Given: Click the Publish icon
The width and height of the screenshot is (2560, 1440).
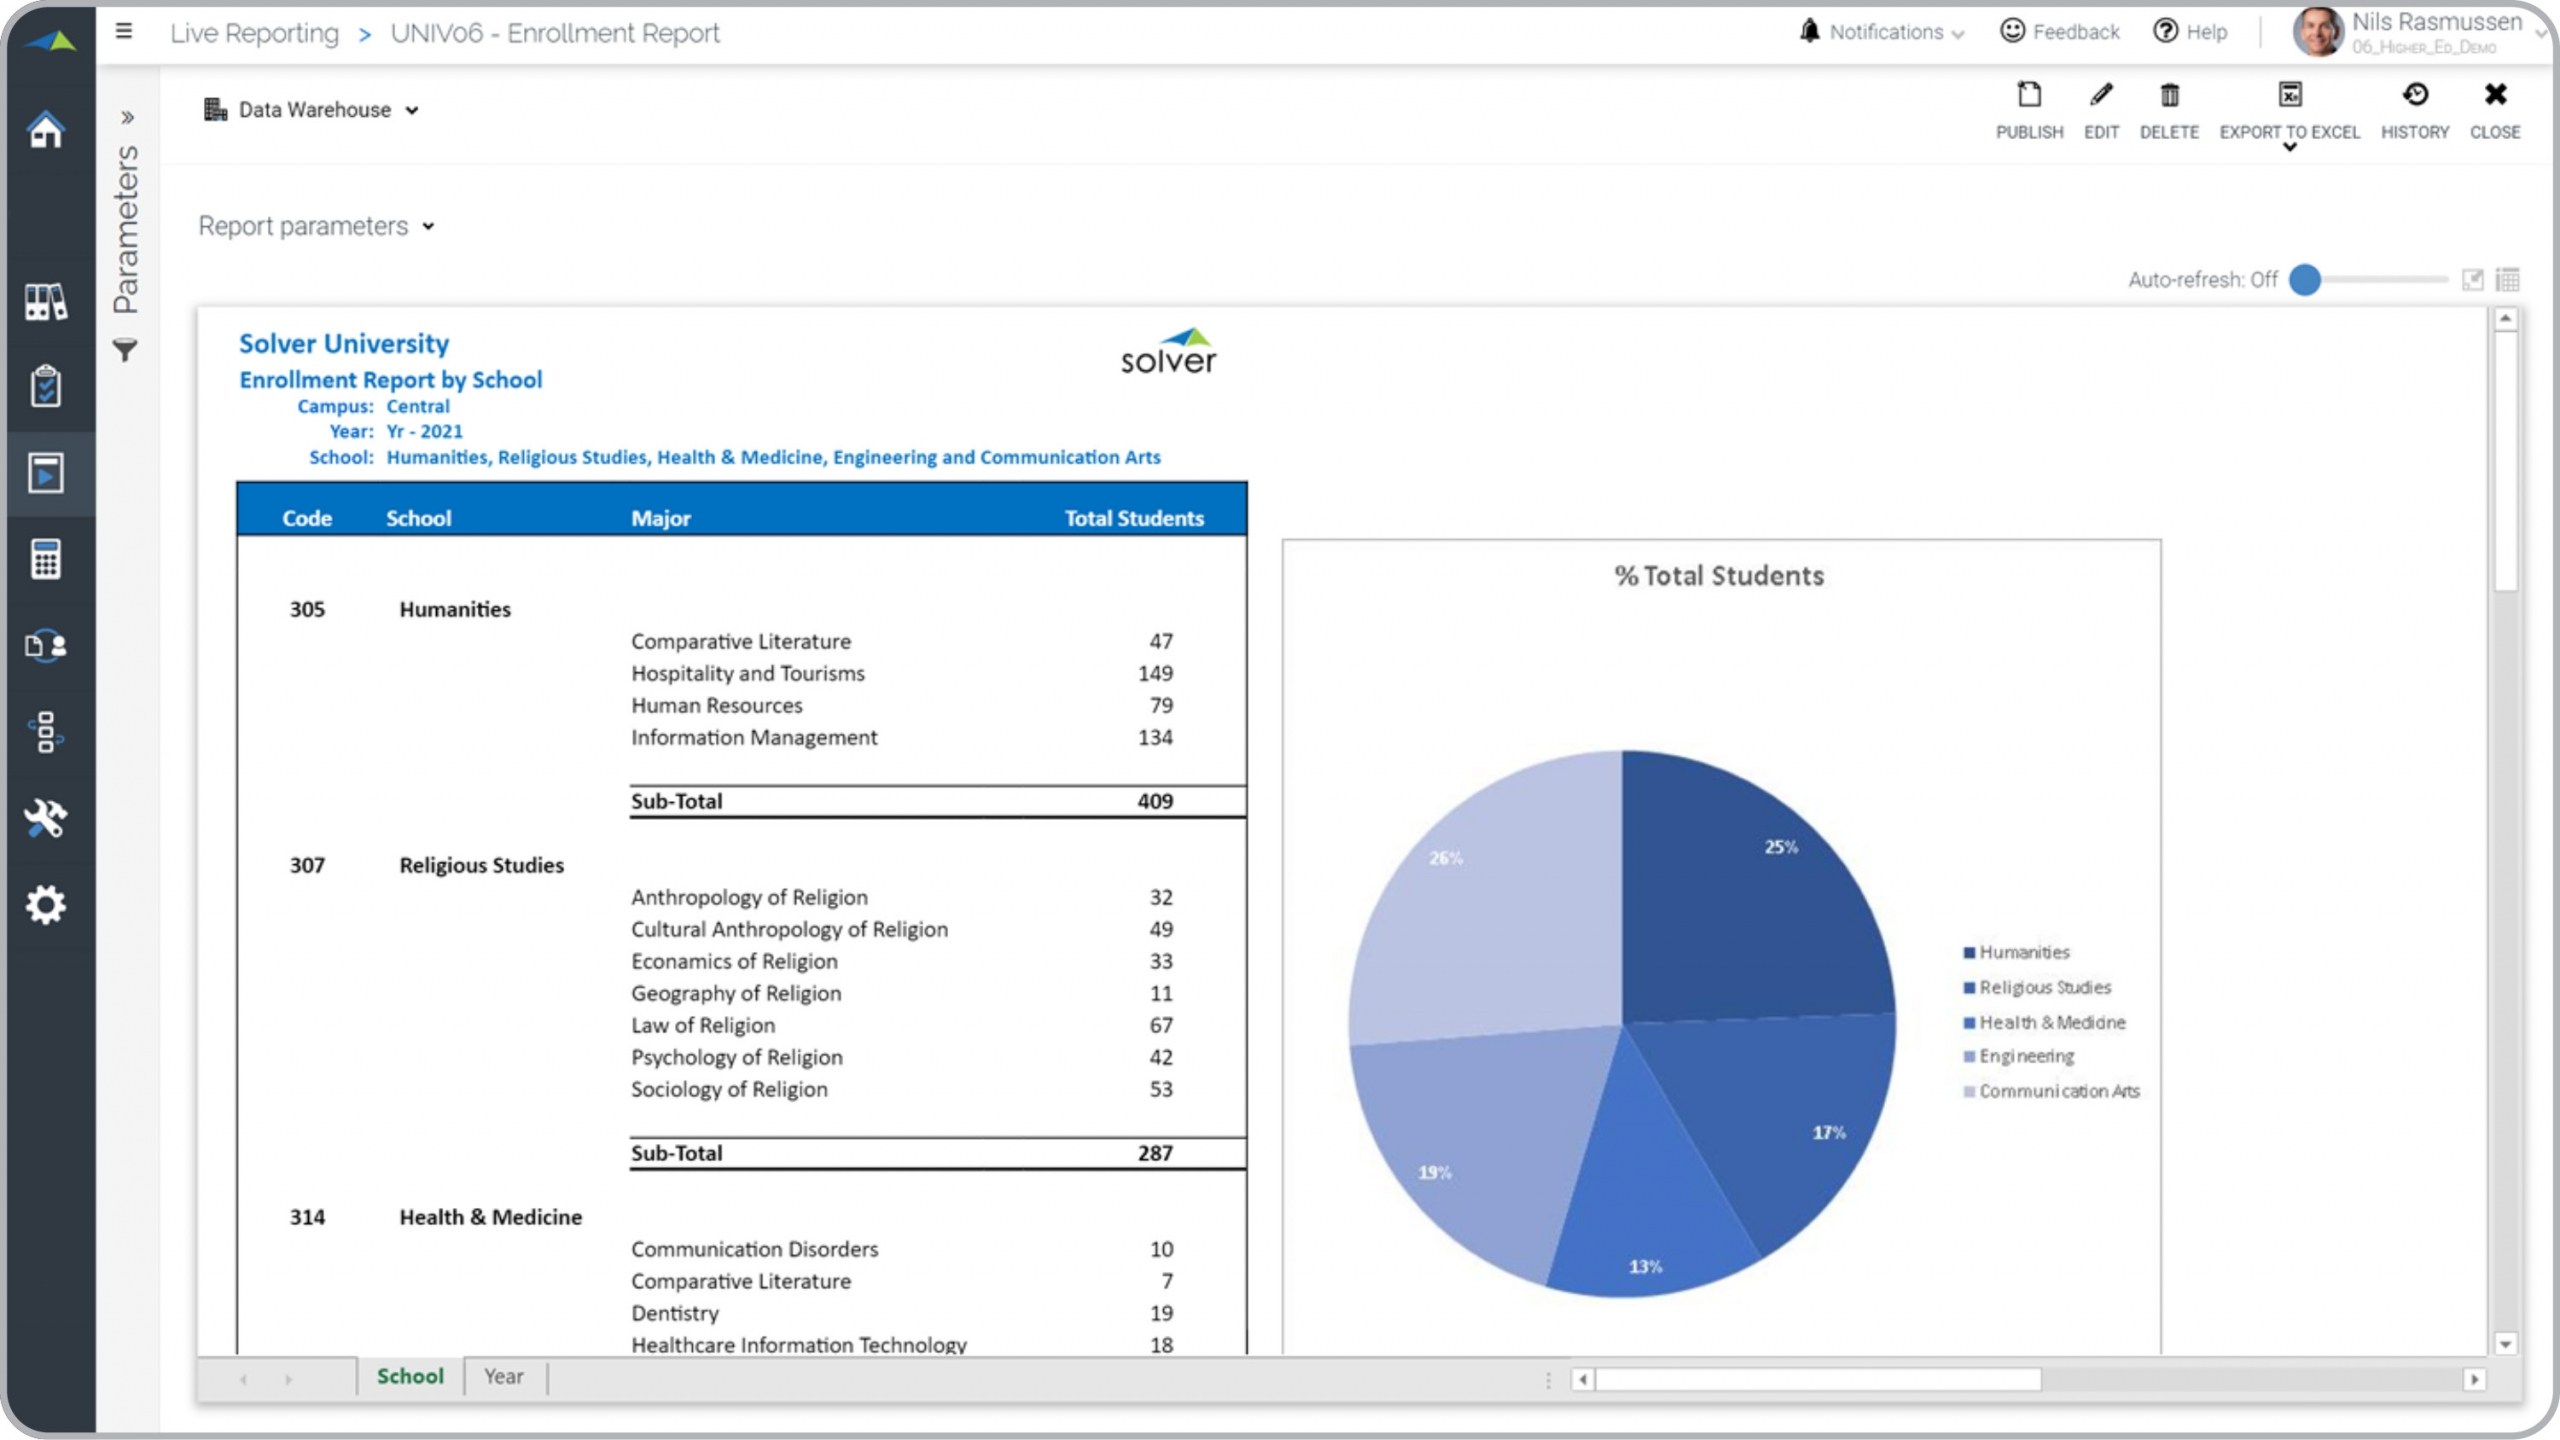Looking at the screenshot, I should pos(2029,95).
